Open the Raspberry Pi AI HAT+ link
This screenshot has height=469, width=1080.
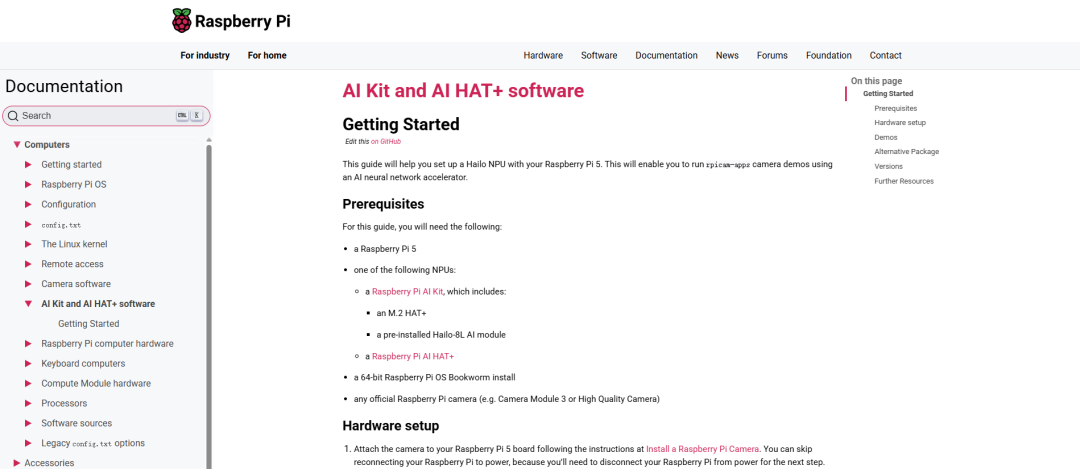(413, 357)
